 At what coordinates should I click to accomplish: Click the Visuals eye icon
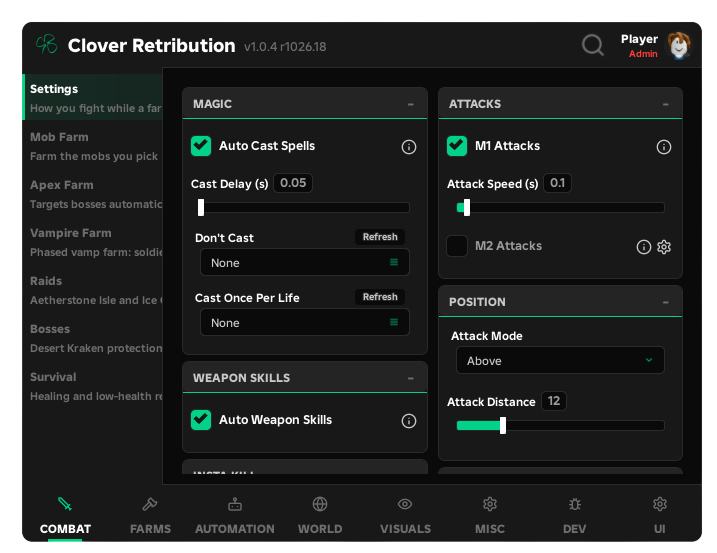[x=405, y=504]
